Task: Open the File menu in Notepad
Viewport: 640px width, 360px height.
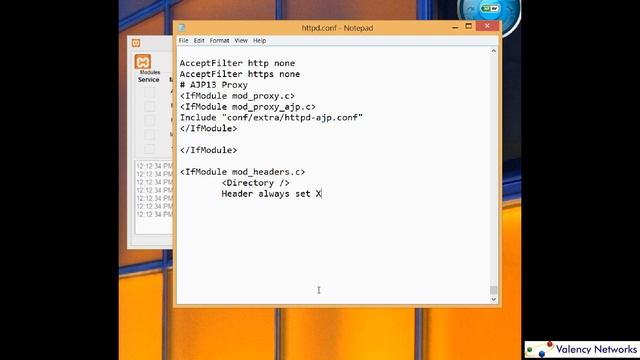Action: coord(183,41)
